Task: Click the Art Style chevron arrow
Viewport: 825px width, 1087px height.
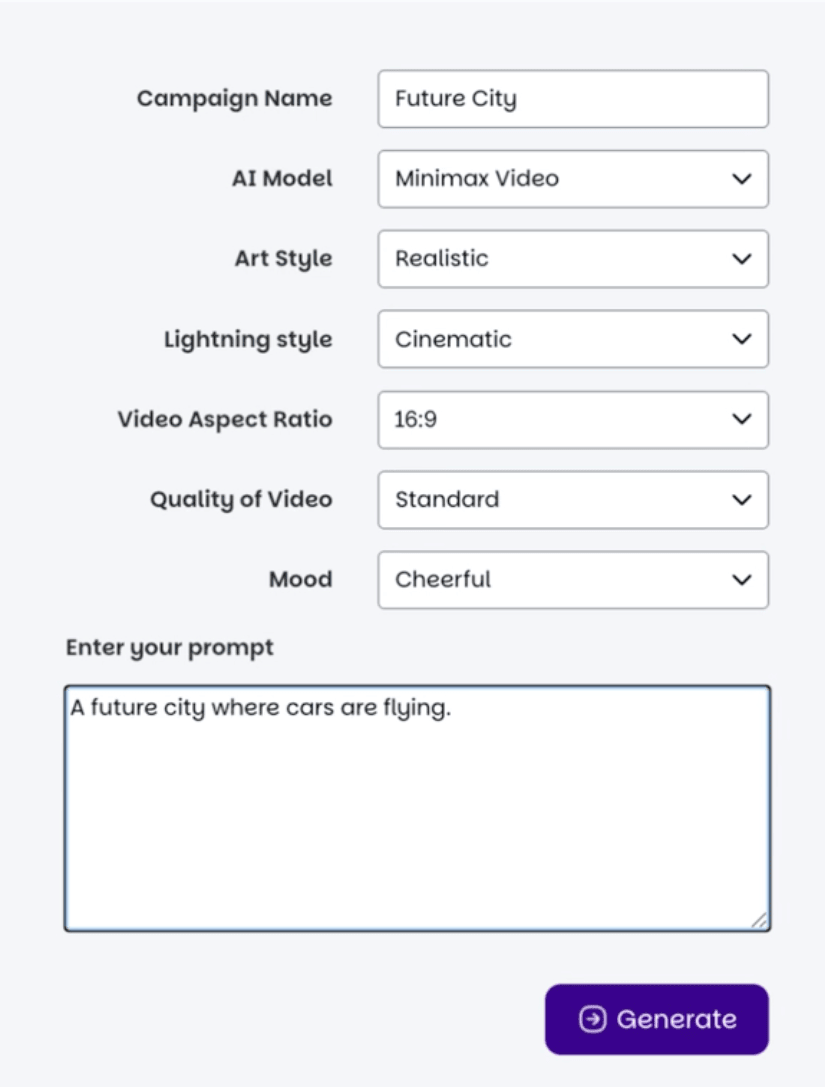Action: tap(742, 259)
